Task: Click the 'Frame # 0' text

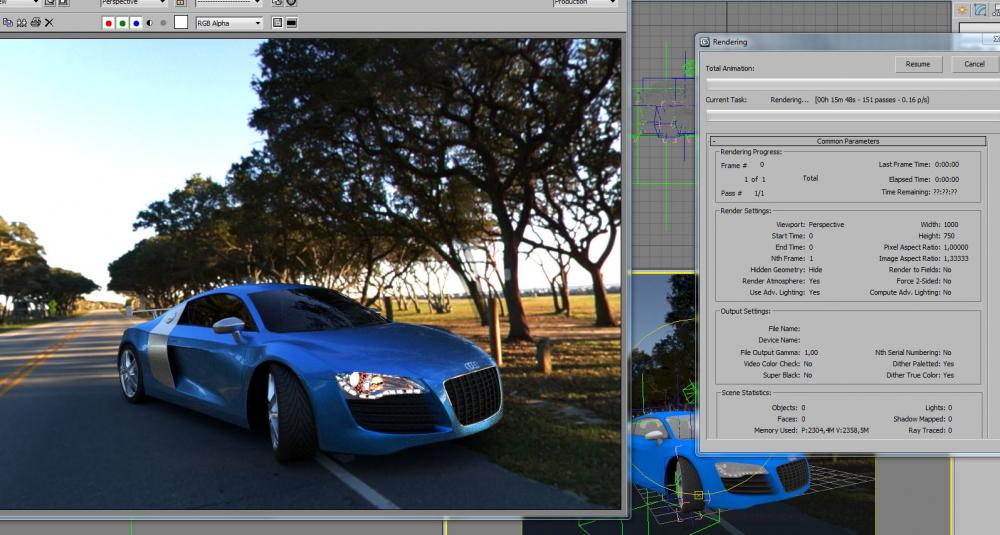Action: (x=742, y=165)
